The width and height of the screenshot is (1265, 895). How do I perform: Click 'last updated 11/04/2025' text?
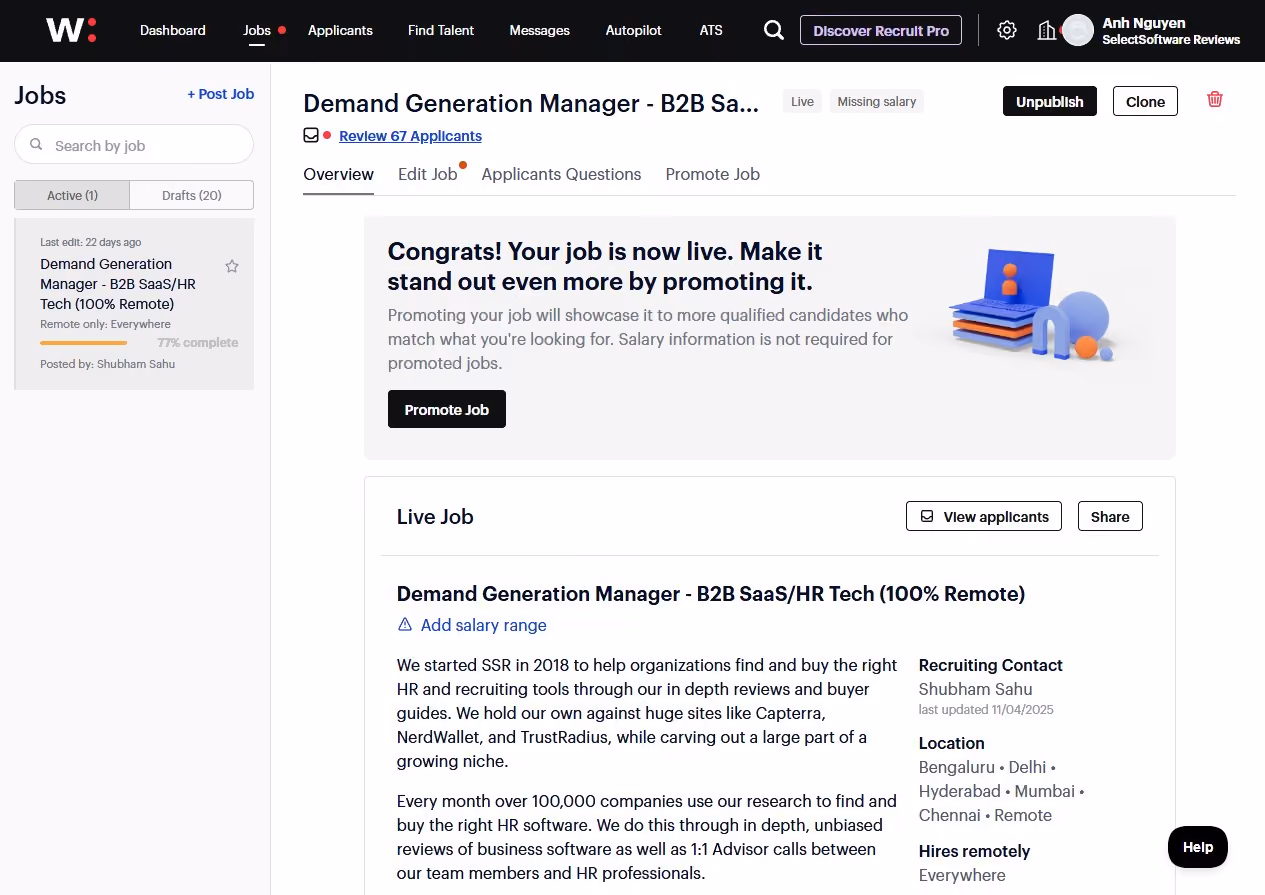coord(986,710)
